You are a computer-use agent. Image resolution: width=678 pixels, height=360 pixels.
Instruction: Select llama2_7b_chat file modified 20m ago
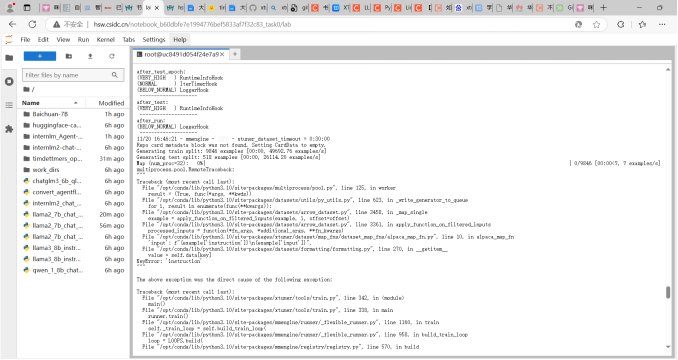[x=73, y=214]
